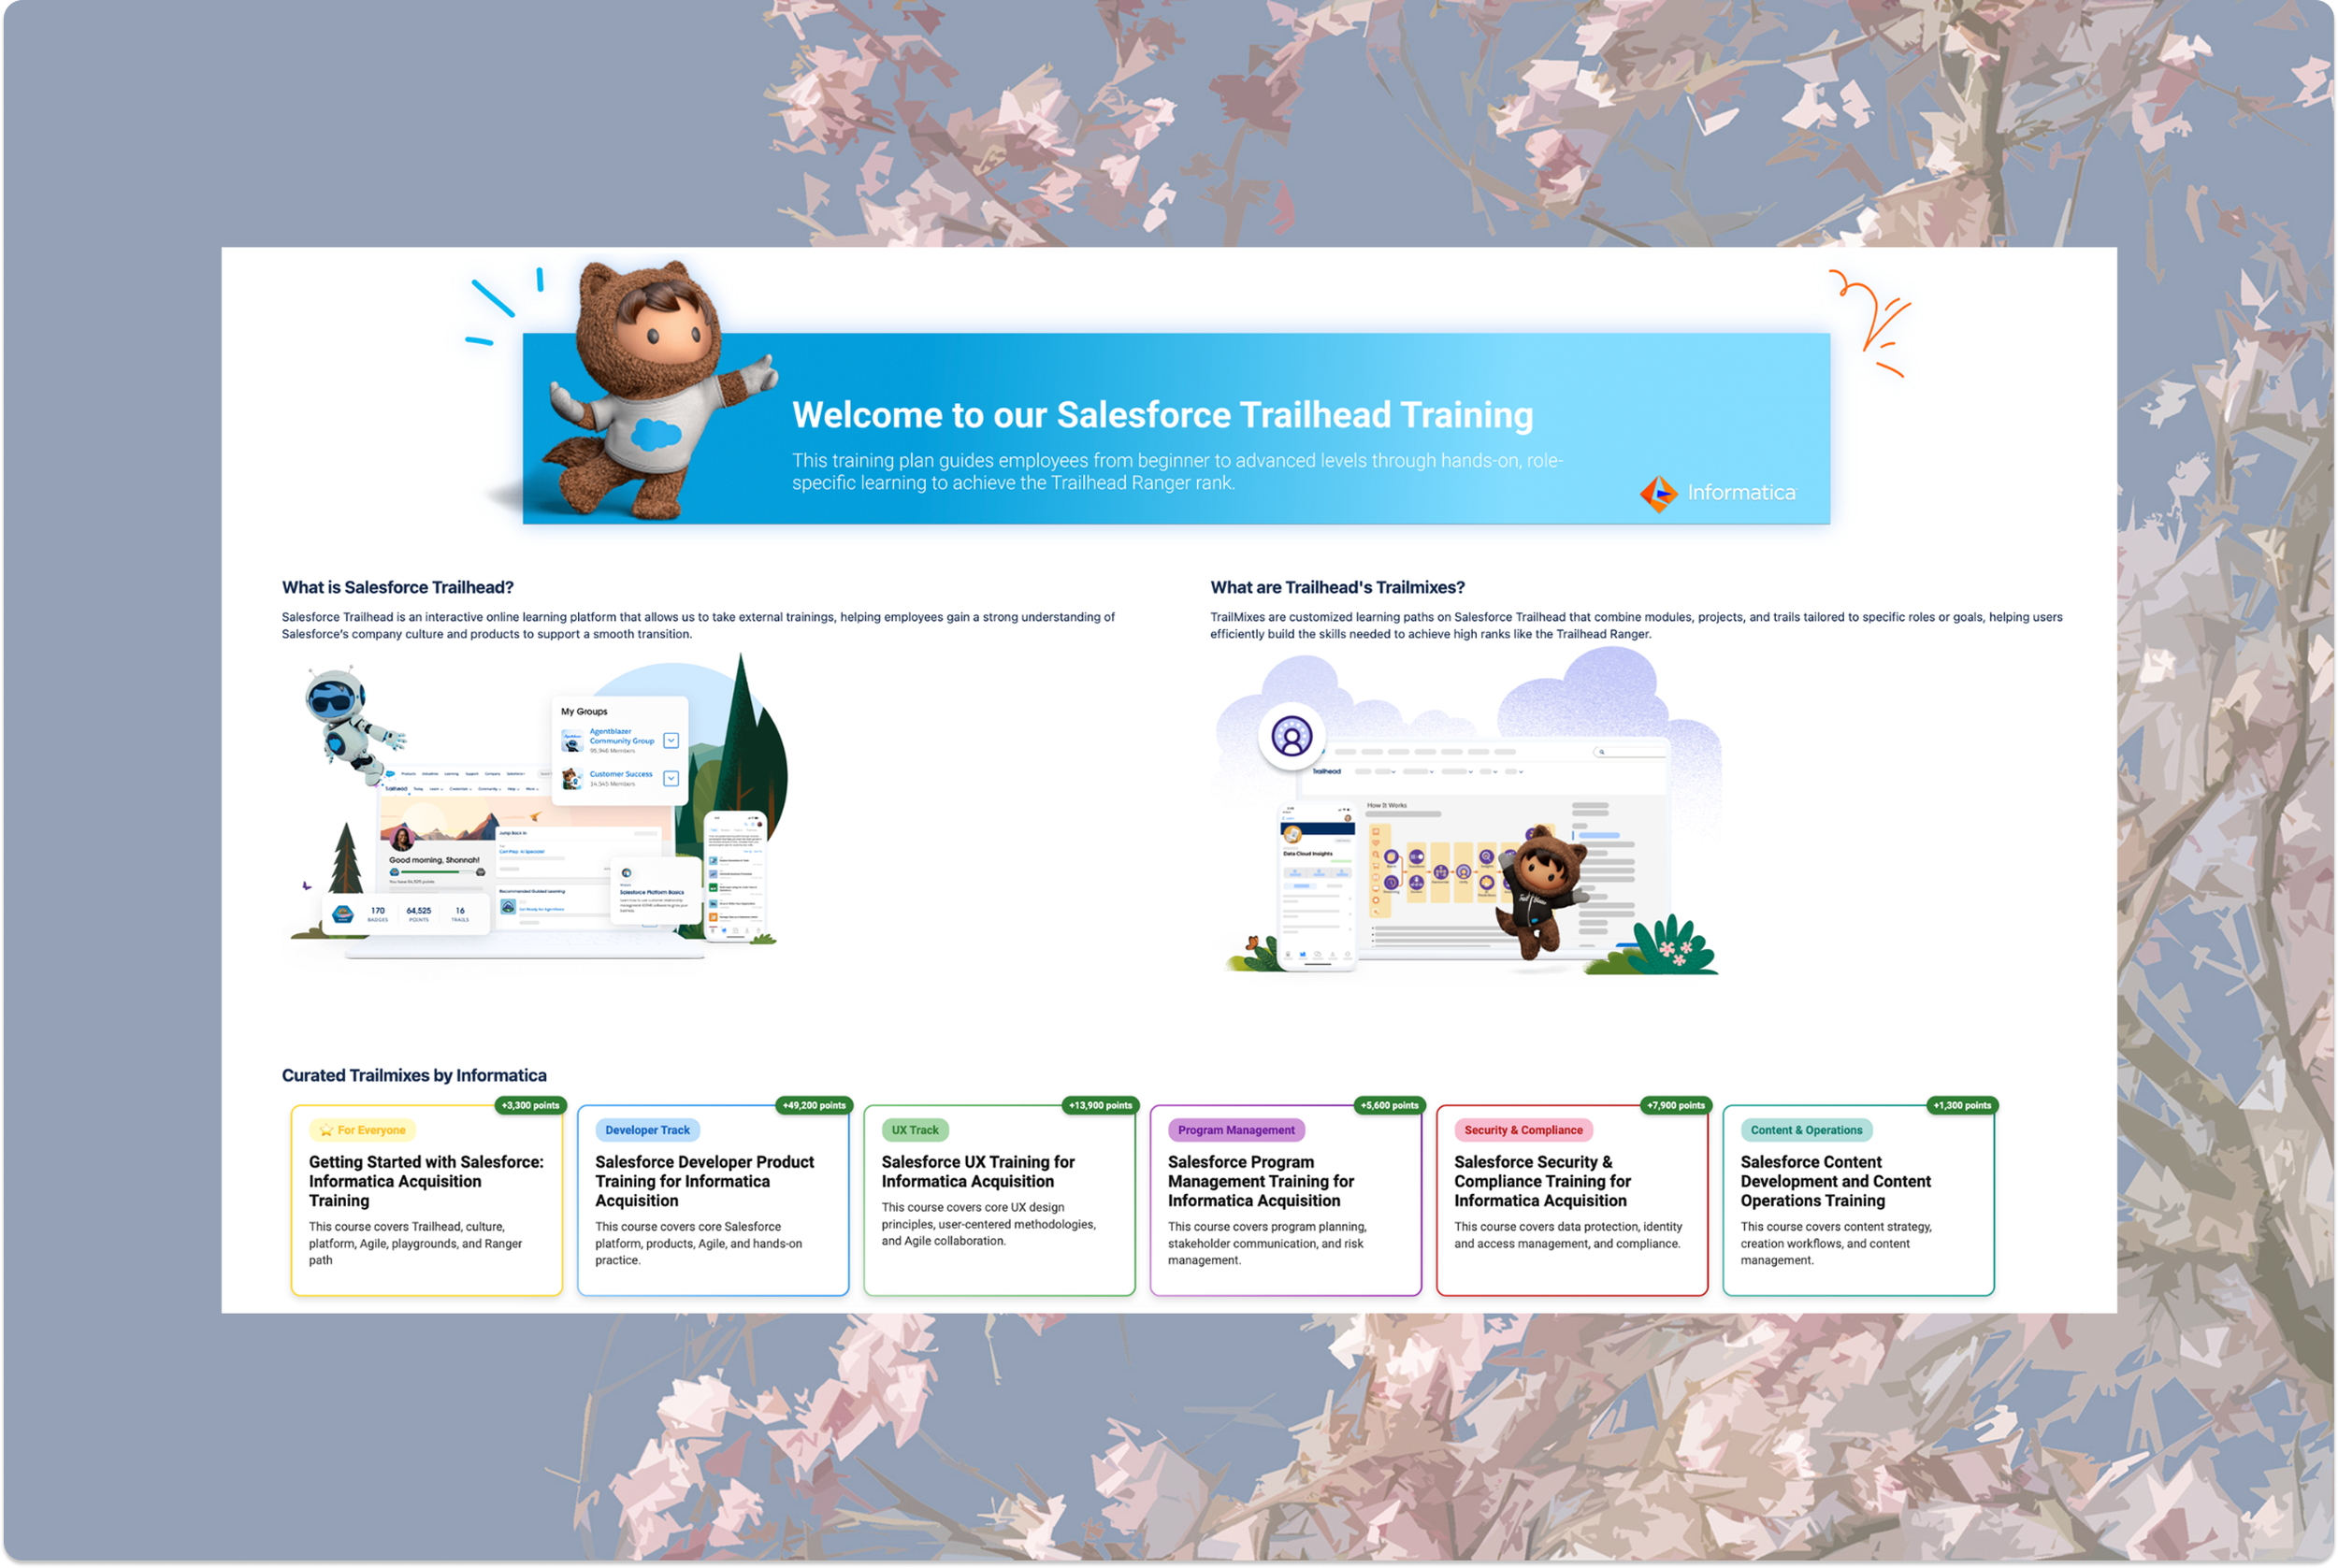Click the +13,900 points badge

tap(1100, 1105)
